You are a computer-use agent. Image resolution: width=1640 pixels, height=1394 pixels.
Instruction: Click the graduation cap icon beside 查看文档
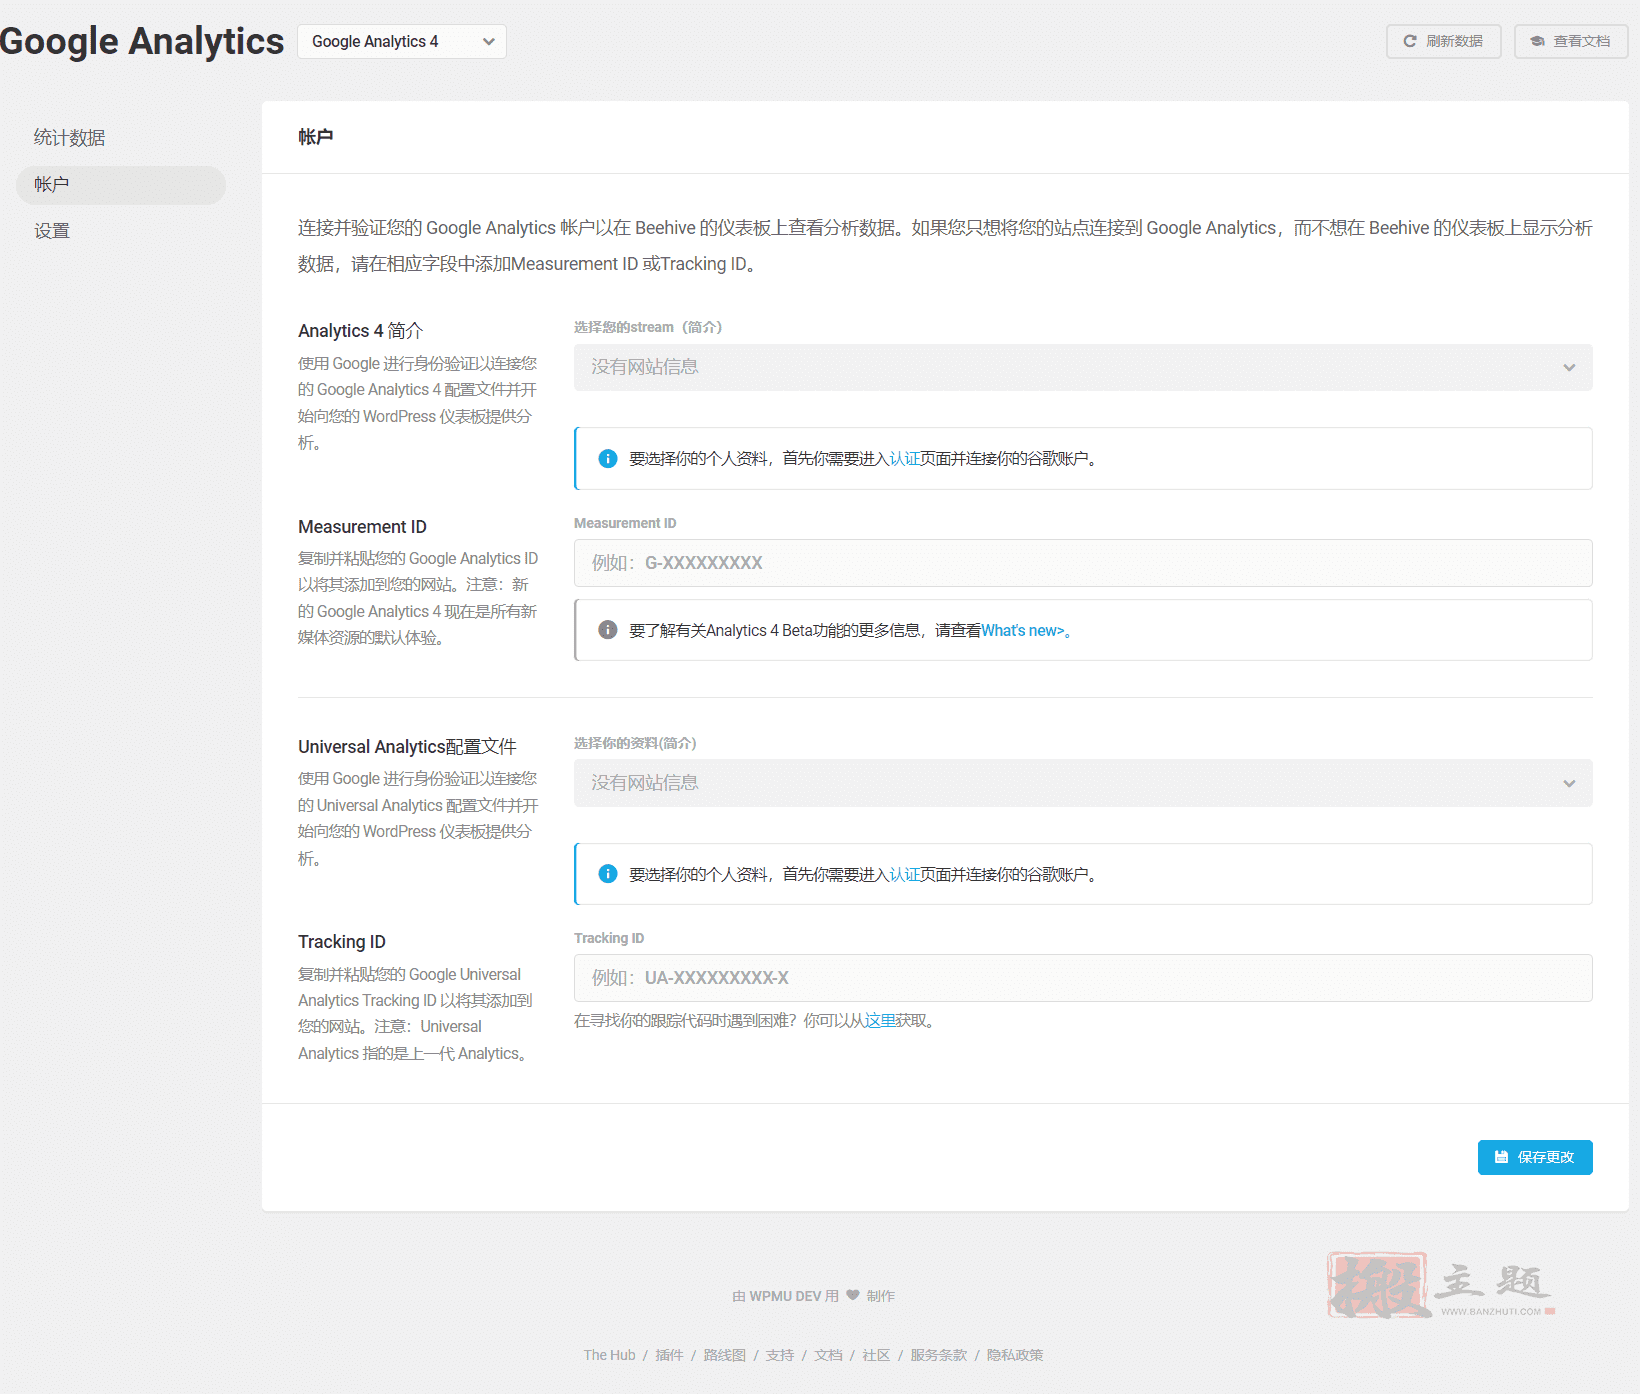[1538, 41]
